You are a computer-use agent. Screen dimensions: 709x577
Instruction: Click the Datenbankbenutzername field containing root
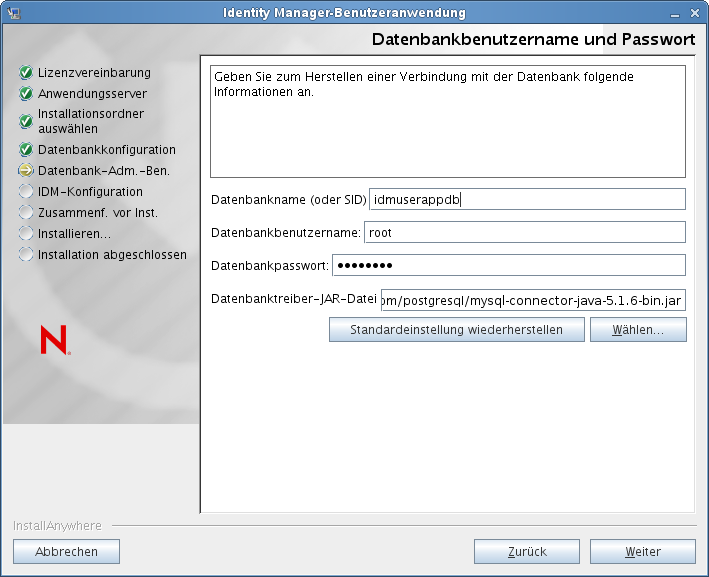525,232
